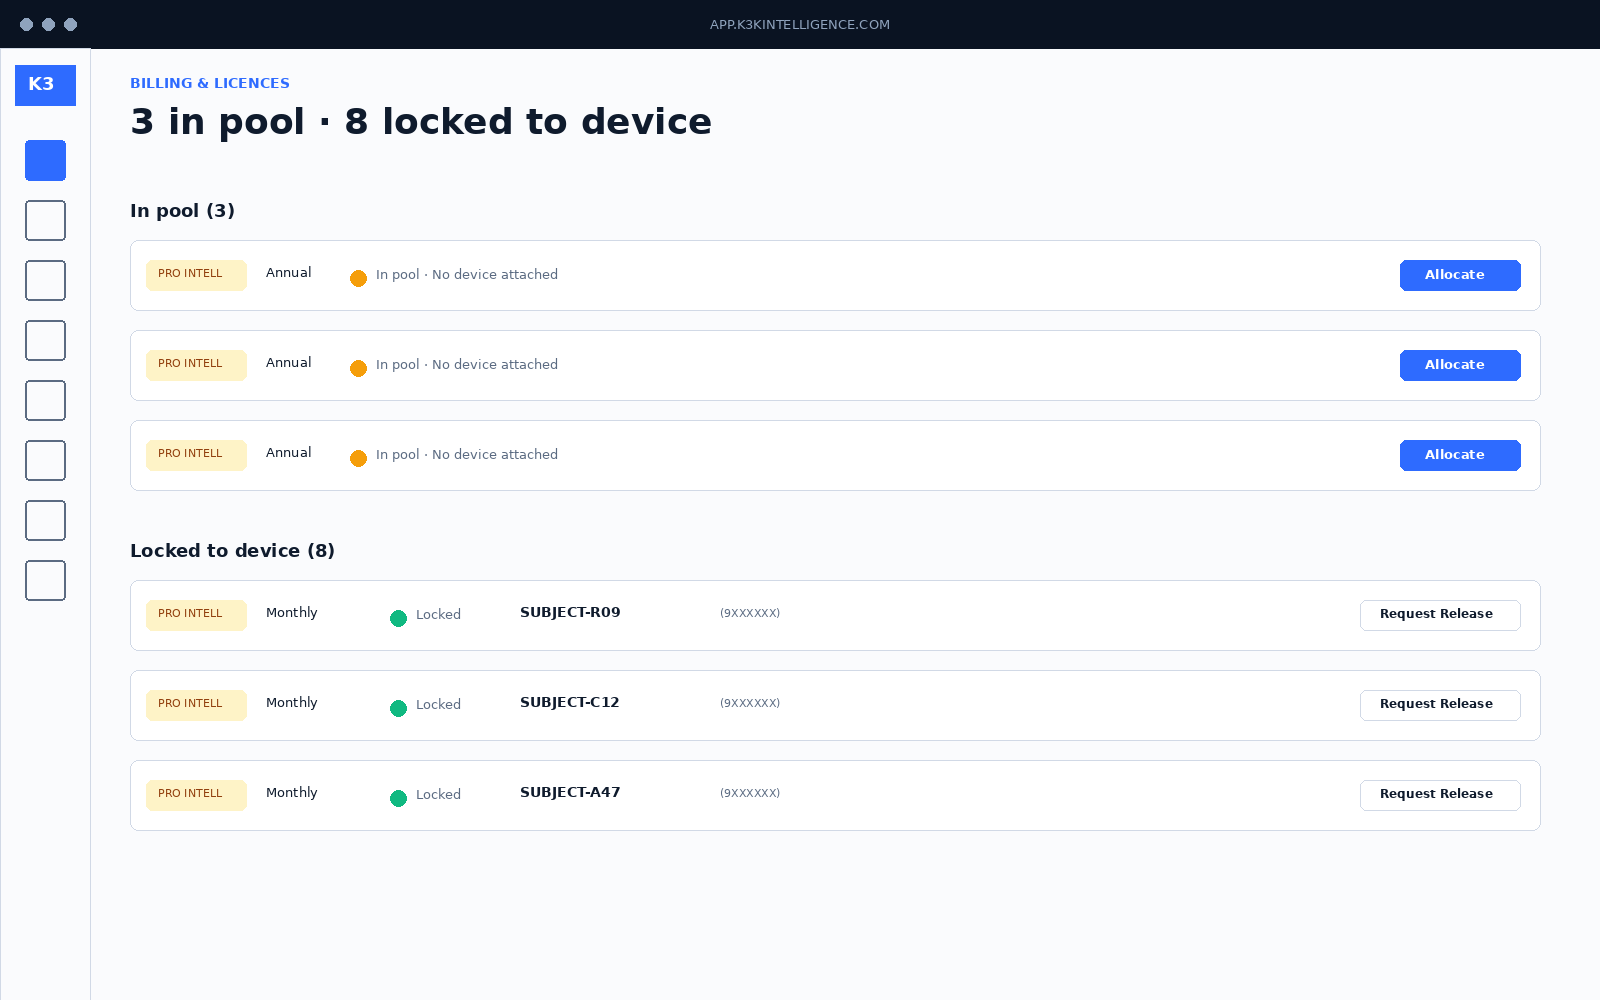
Task: Click the Monthly label in the SUBJECT-R09 row
Action: tap(292, 613)
